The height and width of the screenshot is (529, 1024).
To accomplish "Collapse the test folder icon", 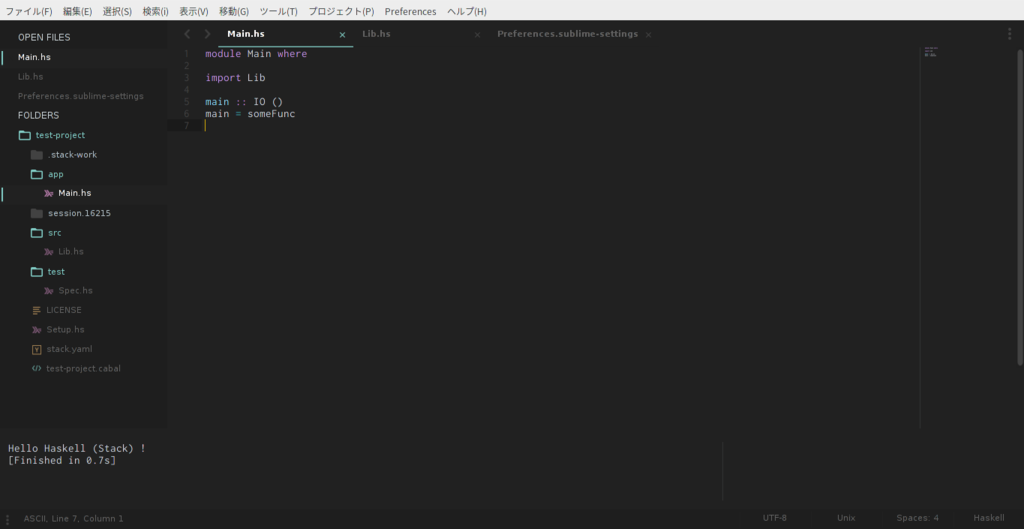I will pyautogui.click(x=37, y=272).
